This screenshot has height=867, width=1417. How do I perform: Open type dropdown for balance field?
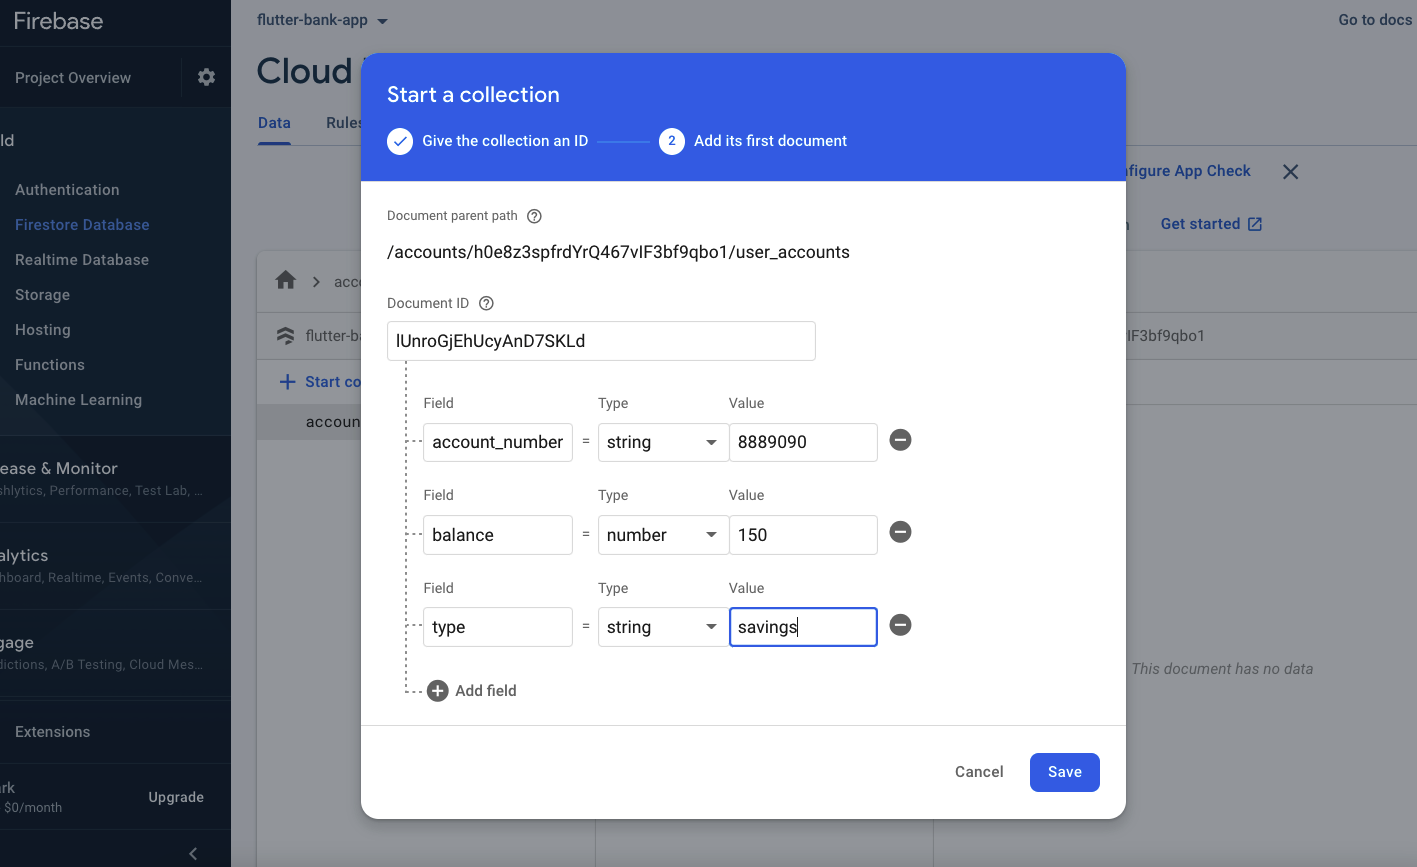[663, 535]
